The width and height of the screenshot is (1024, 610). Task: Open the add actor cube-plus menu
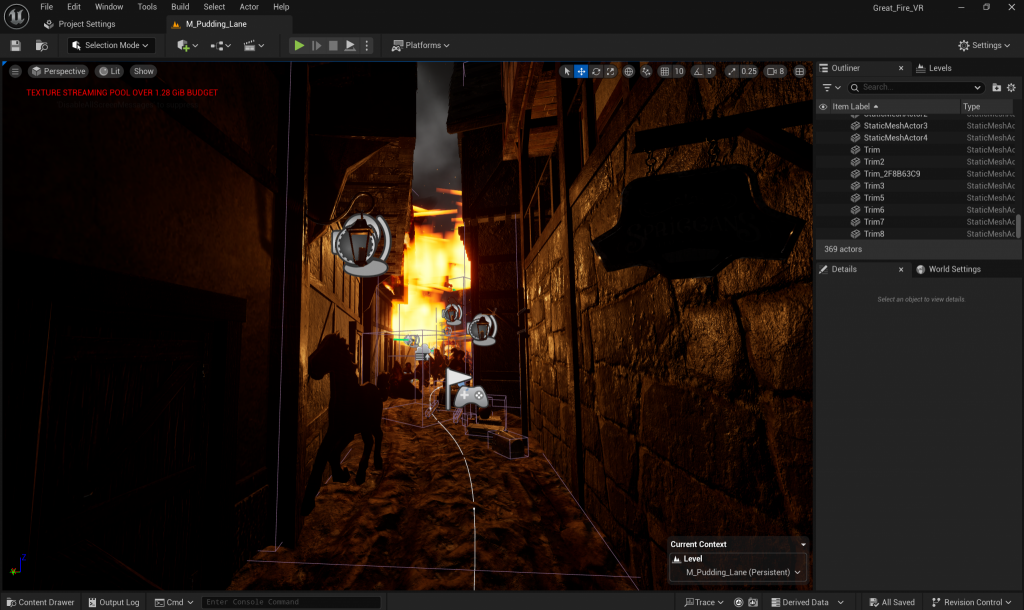click(x=187, y=45)
